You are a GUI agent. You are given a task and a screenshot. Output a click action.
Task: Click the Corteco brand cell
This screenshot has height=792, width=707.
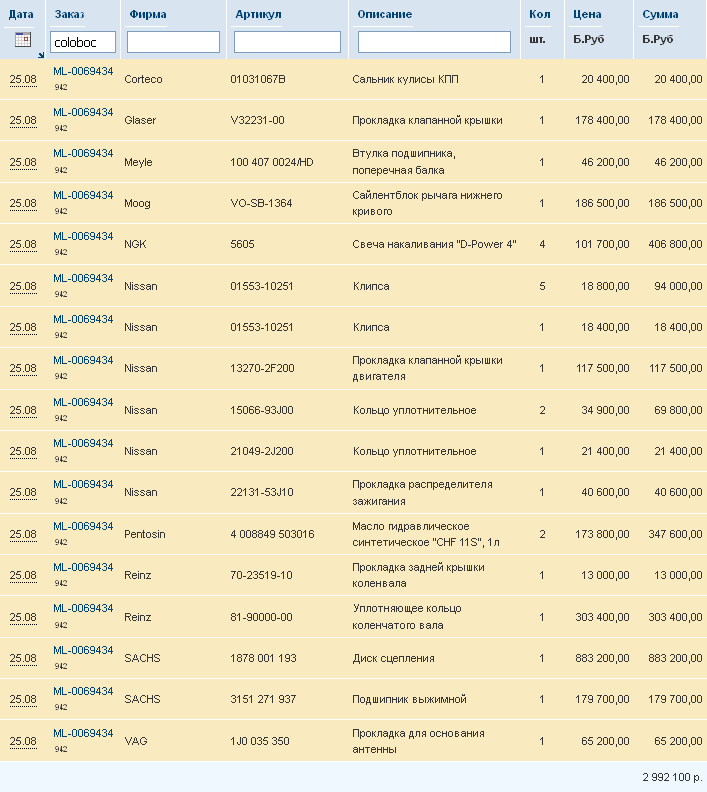tap(143, 79)
